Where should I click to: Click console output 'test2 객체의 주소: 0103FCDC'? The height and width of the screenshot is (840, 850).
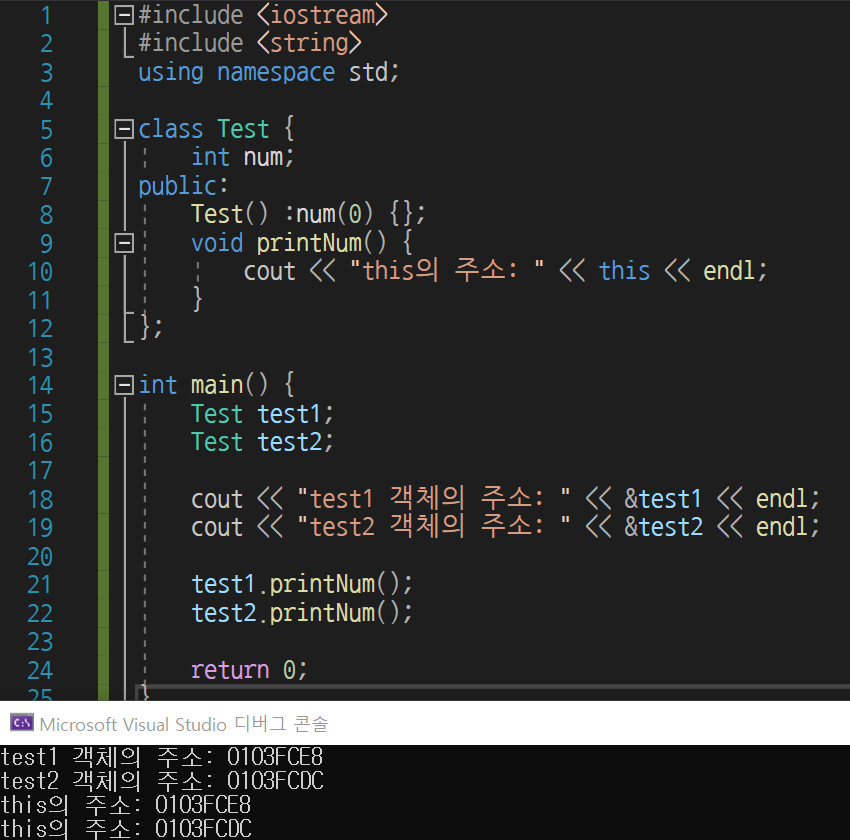point(162,780)
